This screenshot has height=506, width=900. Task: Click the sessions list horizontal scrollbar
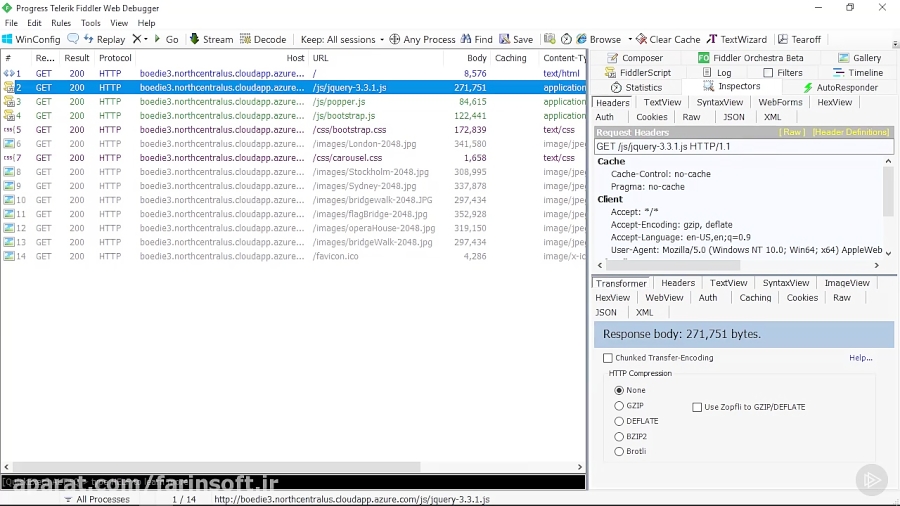tap(217, 467)
